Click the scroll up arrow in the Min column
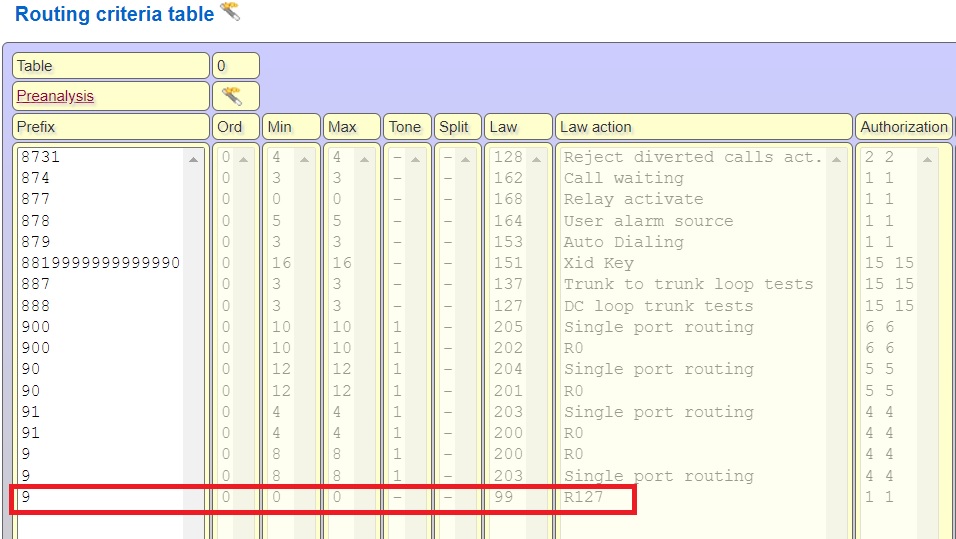 pyautogui.click(x=304, y=158)
